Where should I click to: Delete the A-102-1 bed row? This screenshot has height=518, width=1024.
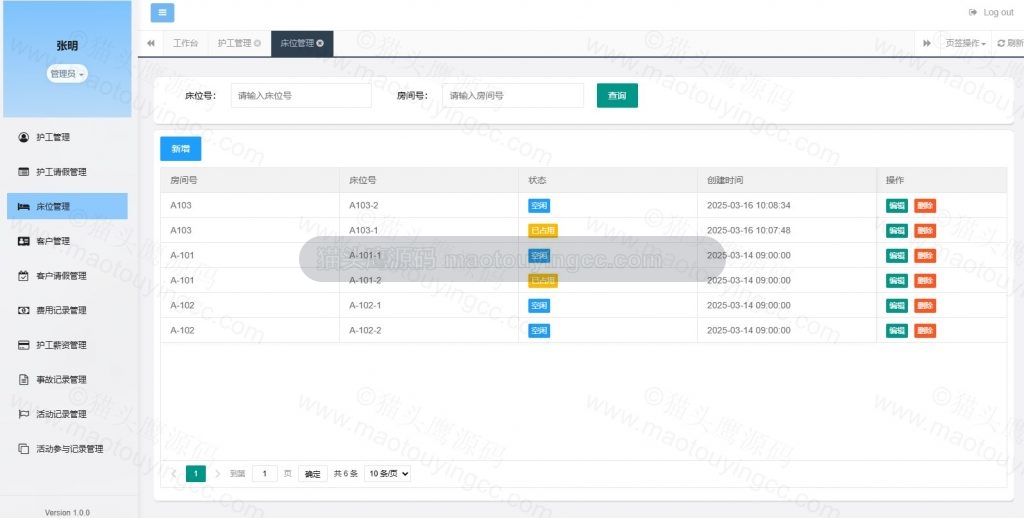(x=925, y=306)
